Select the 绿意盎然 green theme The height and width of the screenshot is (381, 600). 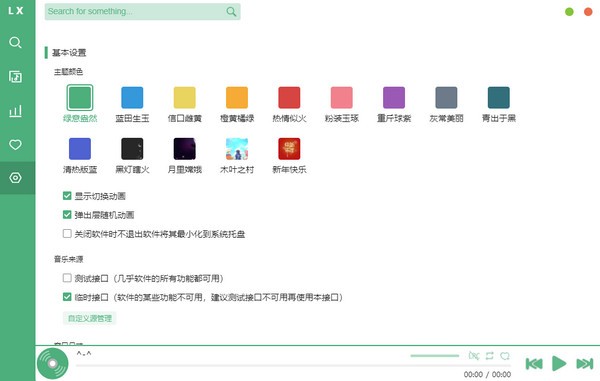pyautogui.click(x=80, y=98)
